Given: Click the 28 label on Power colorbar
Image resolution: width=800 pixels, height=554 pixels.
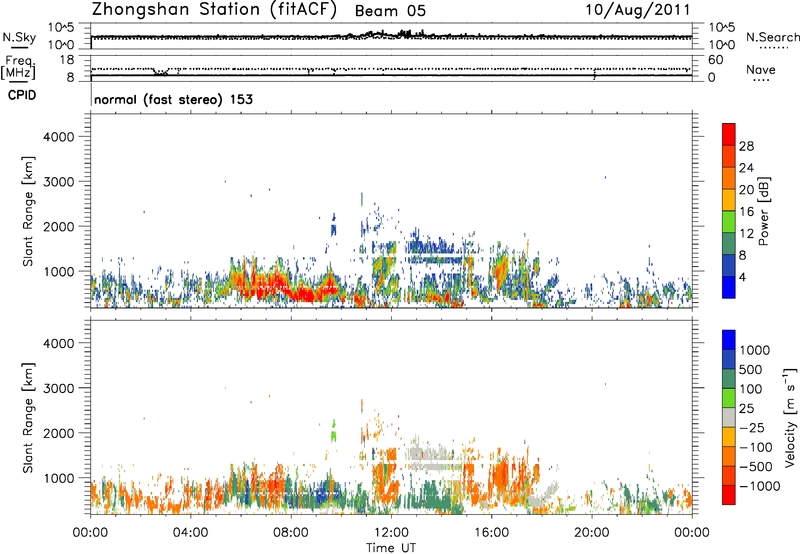Looking at the screenshot, I should 746,146.
